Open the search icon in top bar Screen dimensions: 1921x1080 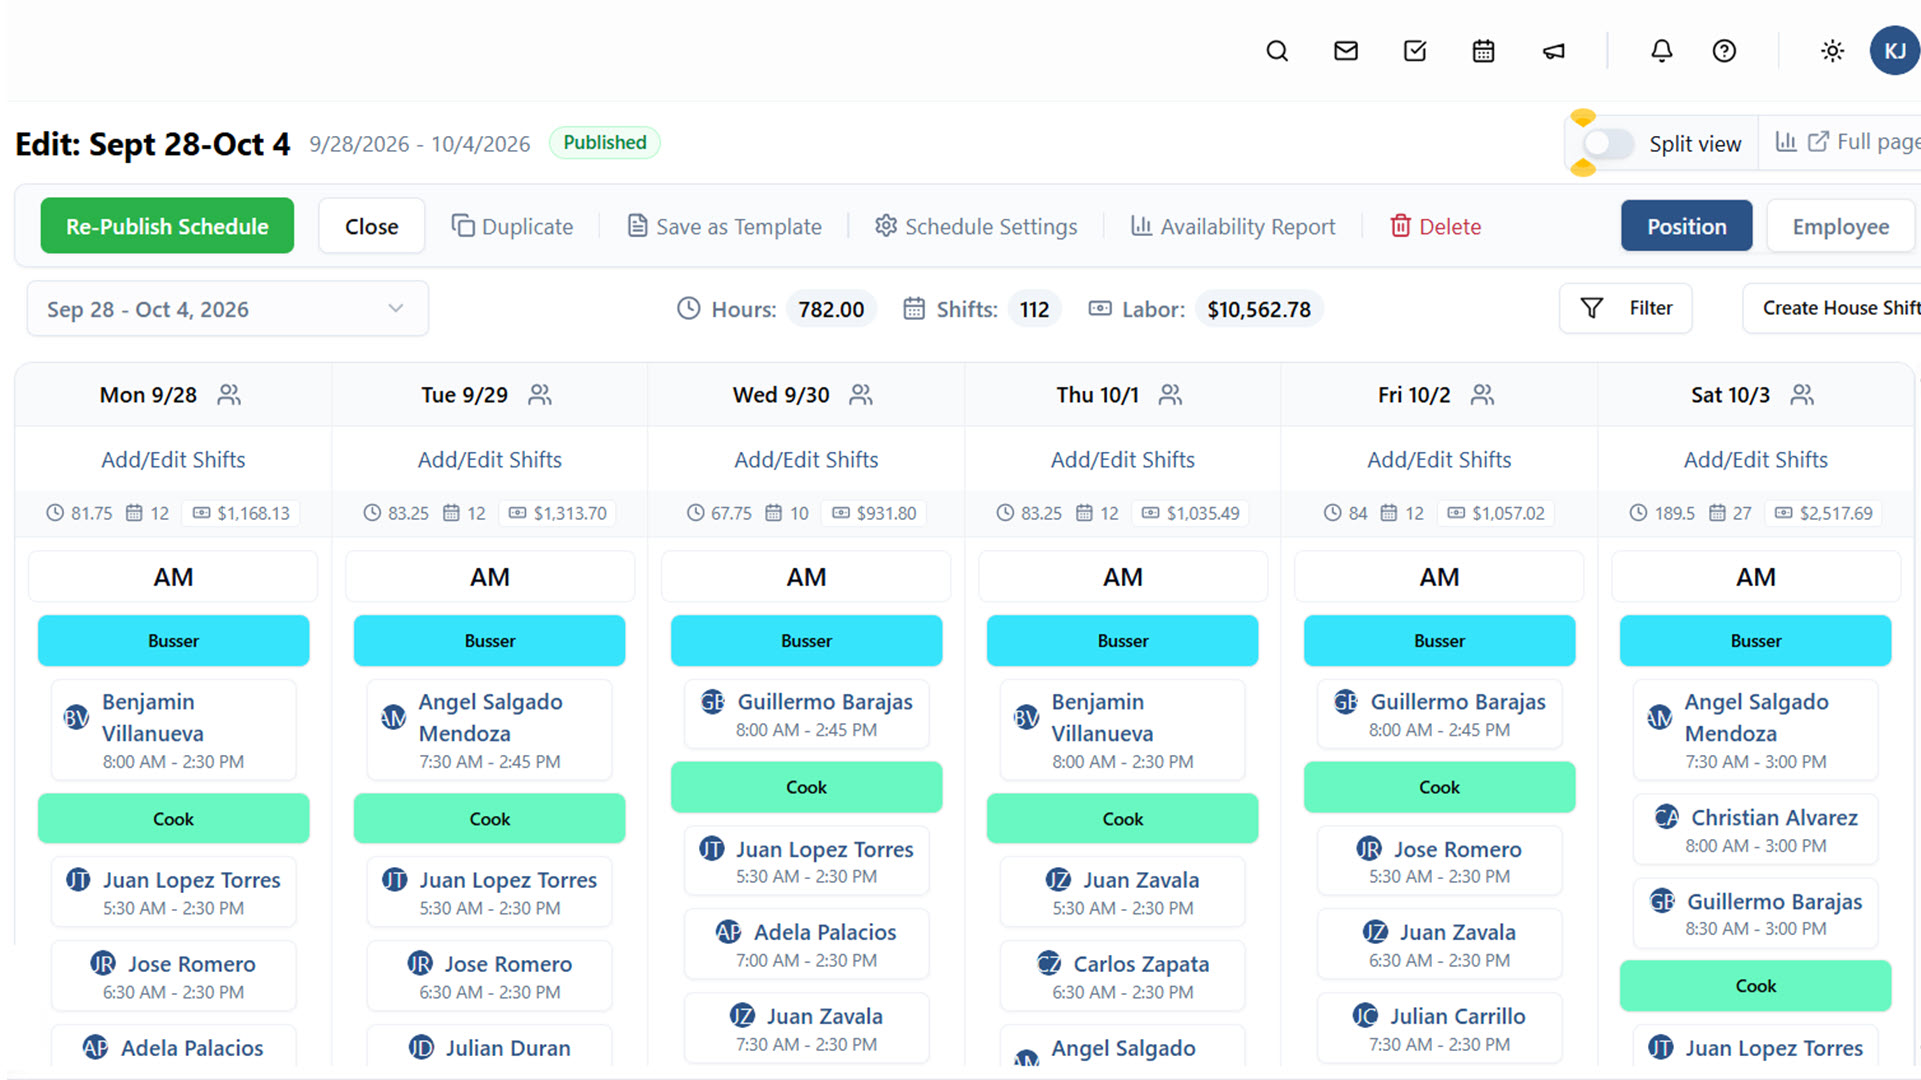pyautogui.click(x=1277, y=51)
